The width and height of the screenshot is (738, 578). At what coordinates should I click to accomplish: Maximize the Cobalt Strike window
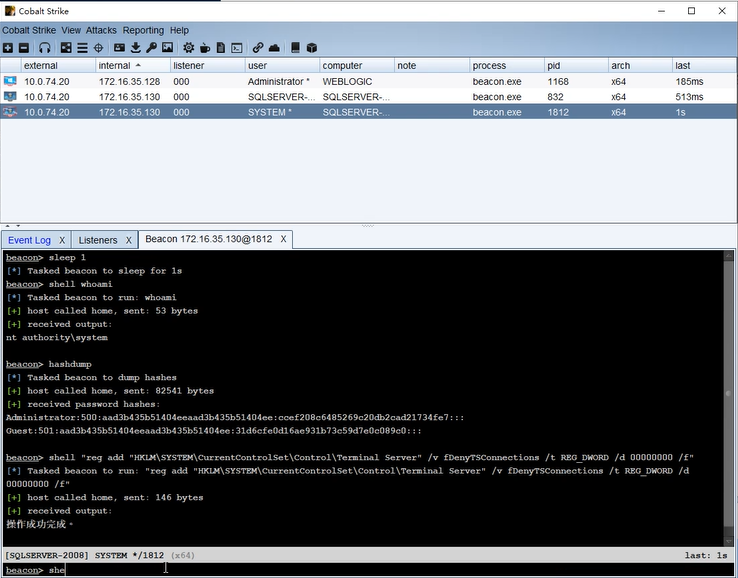pyautogui.click(x=691, y=11)
